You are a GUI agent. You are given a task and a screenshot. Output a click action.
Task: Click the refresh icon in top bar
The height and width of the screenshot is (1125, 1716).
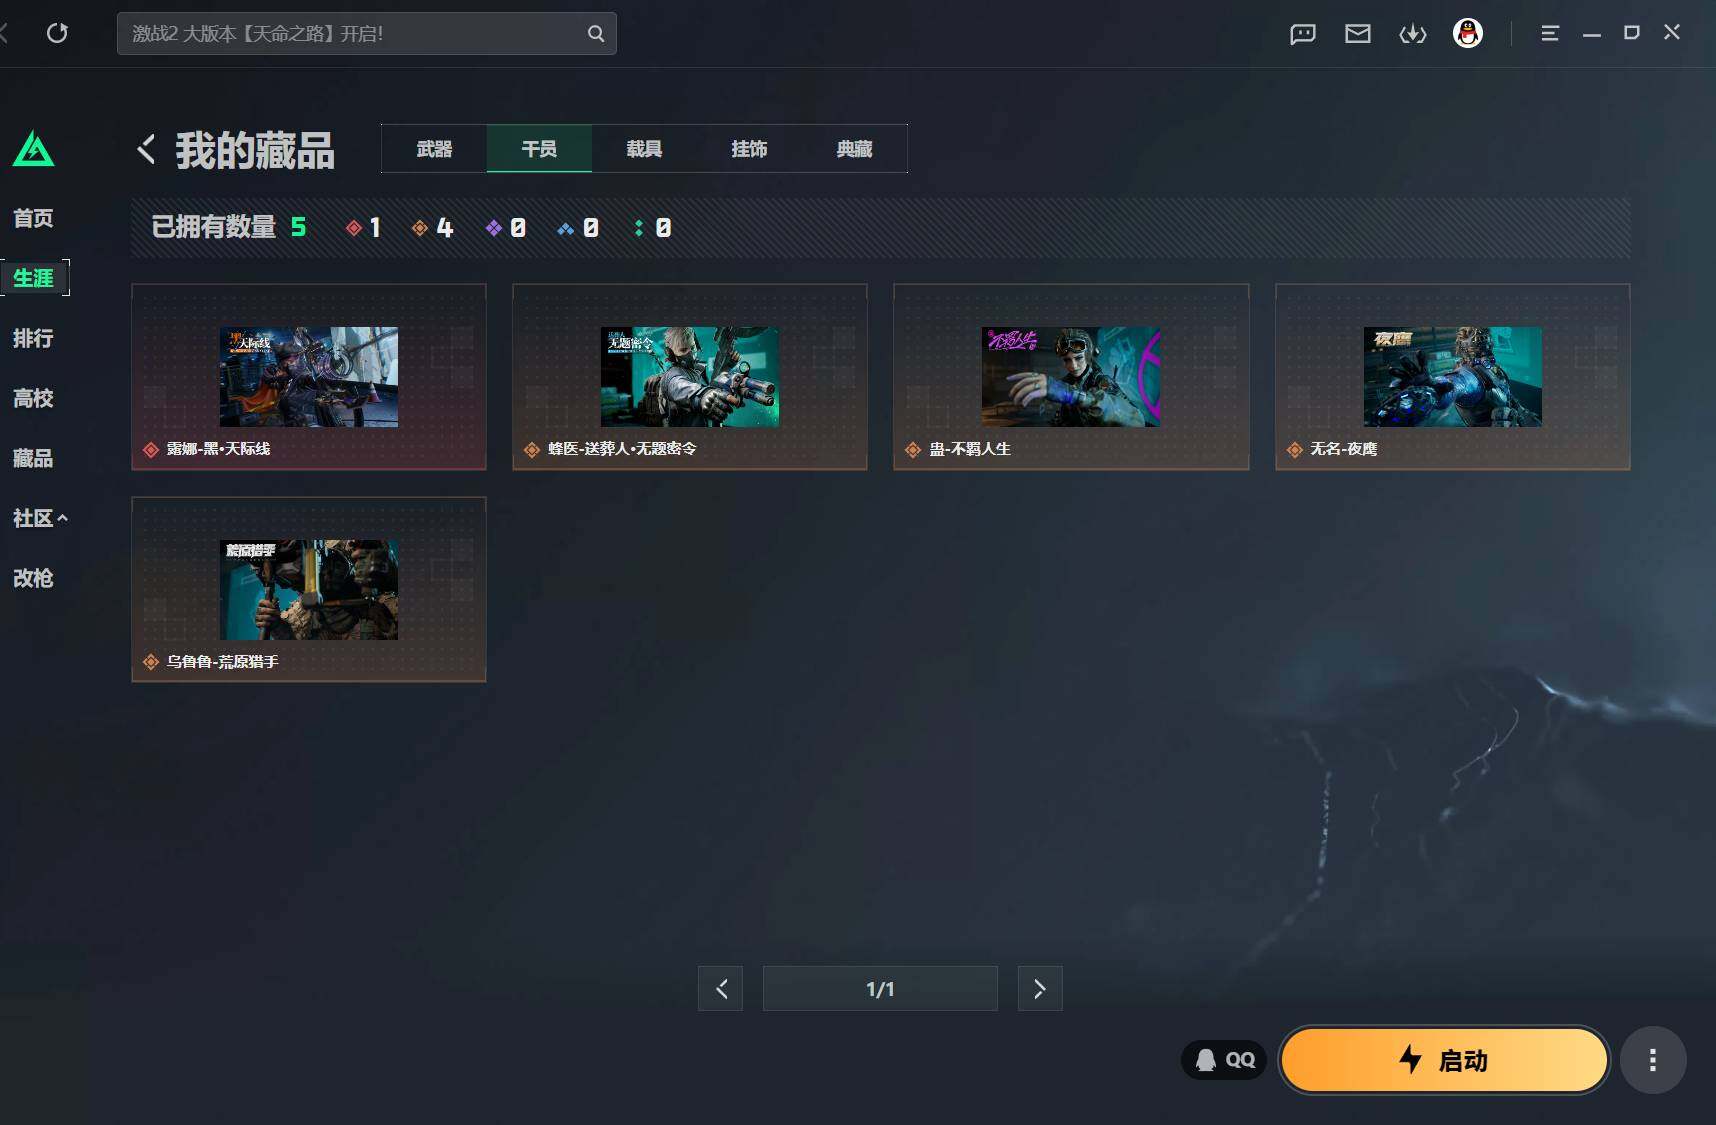(58, 33)
